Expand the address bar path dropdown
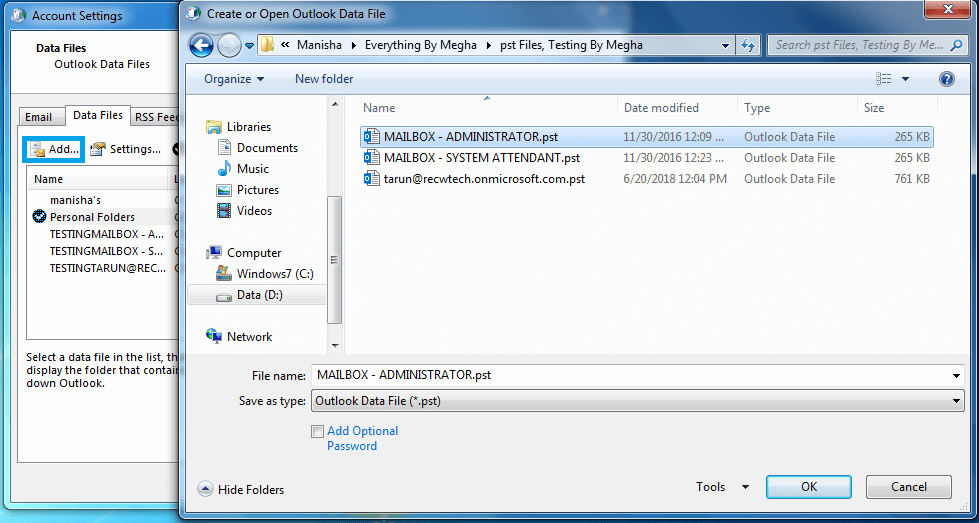Screen dimensions: 979x523 [x=725, y=46]
